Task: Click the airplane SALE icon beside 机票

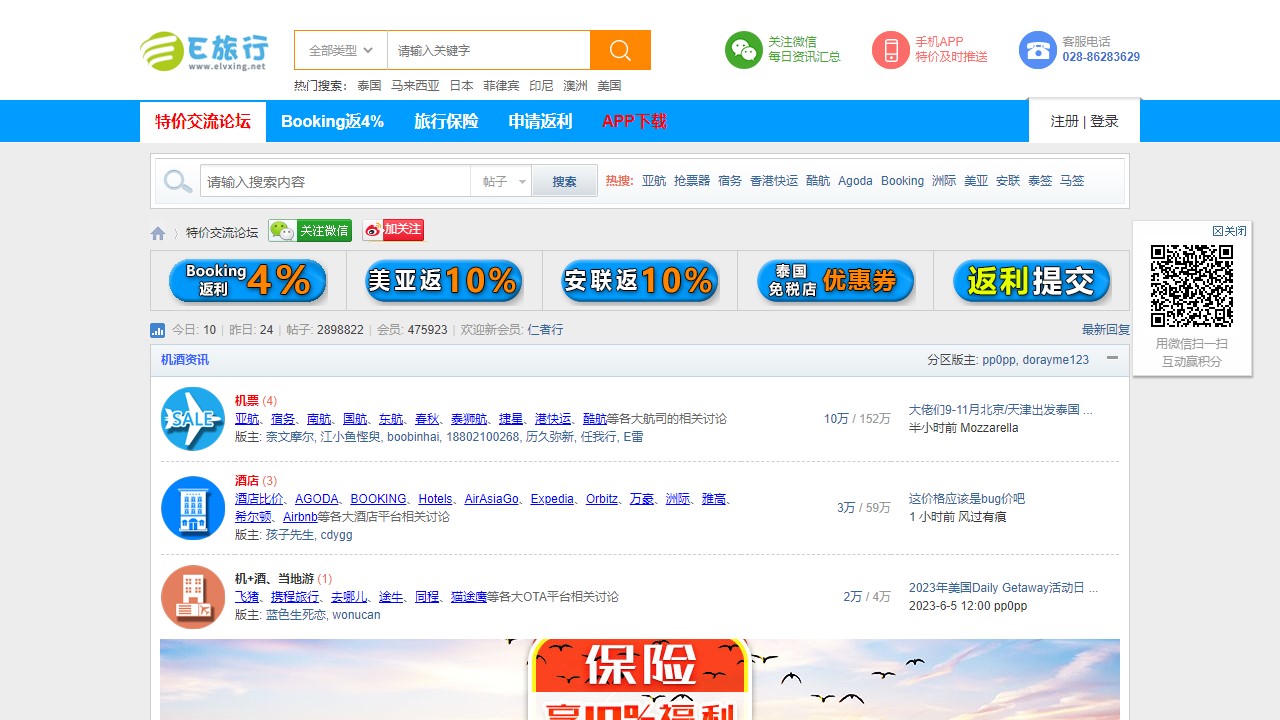Action: [192, 418]
